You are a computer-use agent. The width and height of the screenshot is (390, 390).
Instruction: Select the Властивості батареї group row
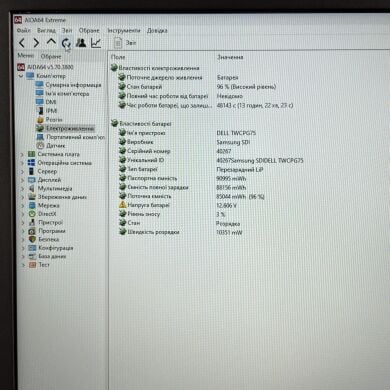[141, 124]
